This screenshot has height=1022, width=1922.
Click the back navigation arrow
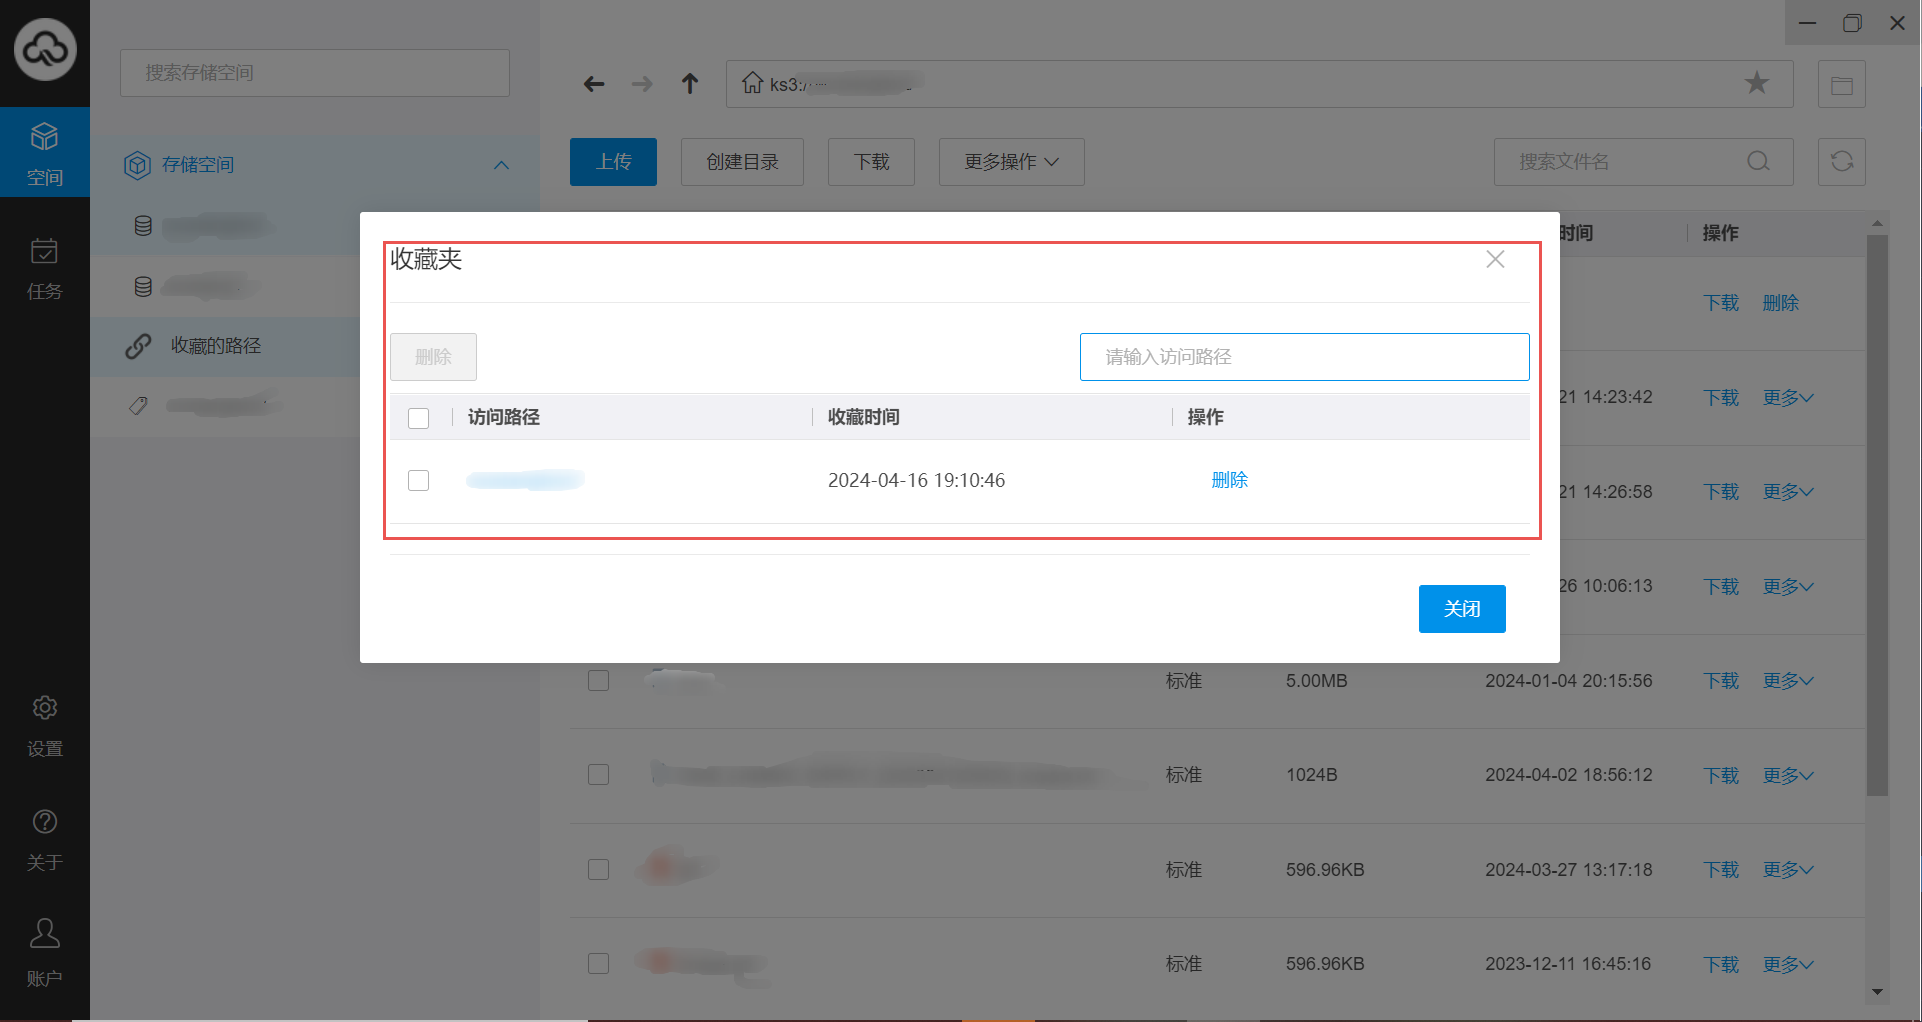pyautogui.click(x=594, y=84)
